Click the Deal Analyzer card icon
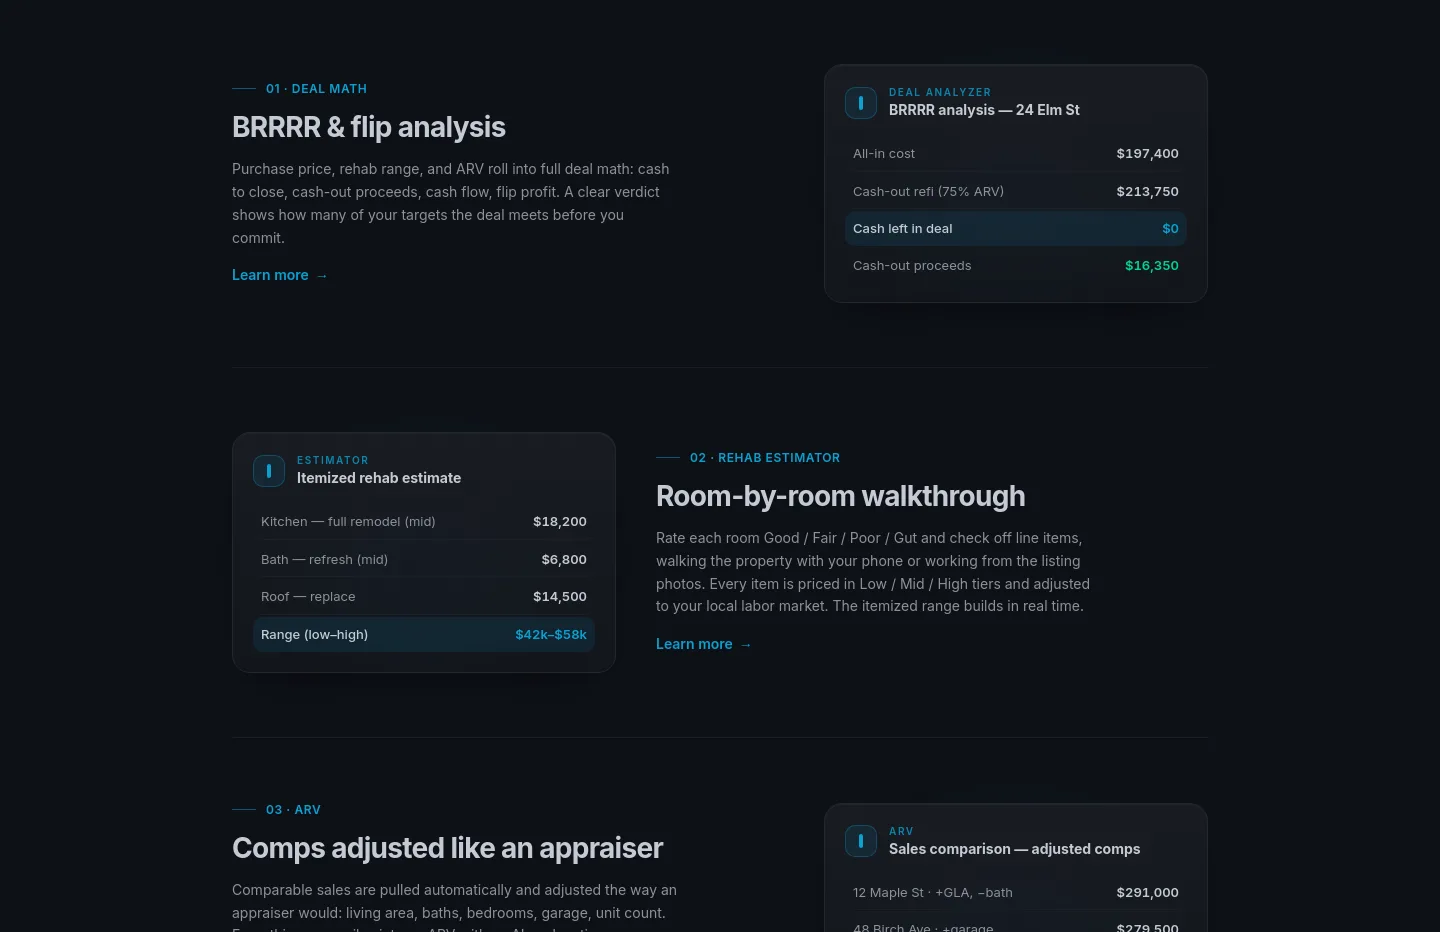 tap(861, 103)
